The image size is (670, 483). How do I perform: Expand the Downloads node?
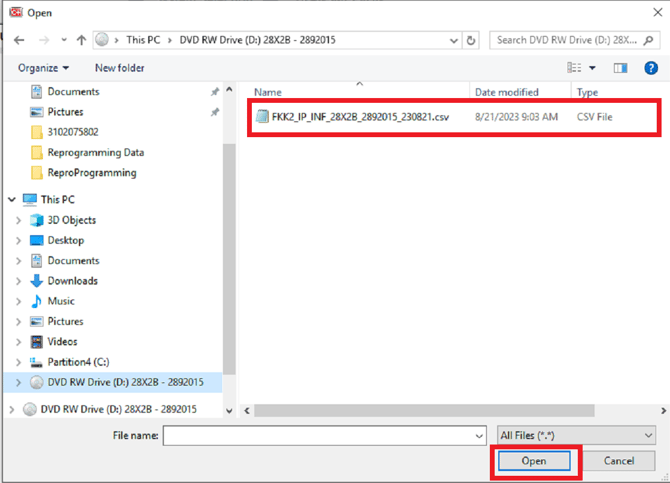pos(18,281)
